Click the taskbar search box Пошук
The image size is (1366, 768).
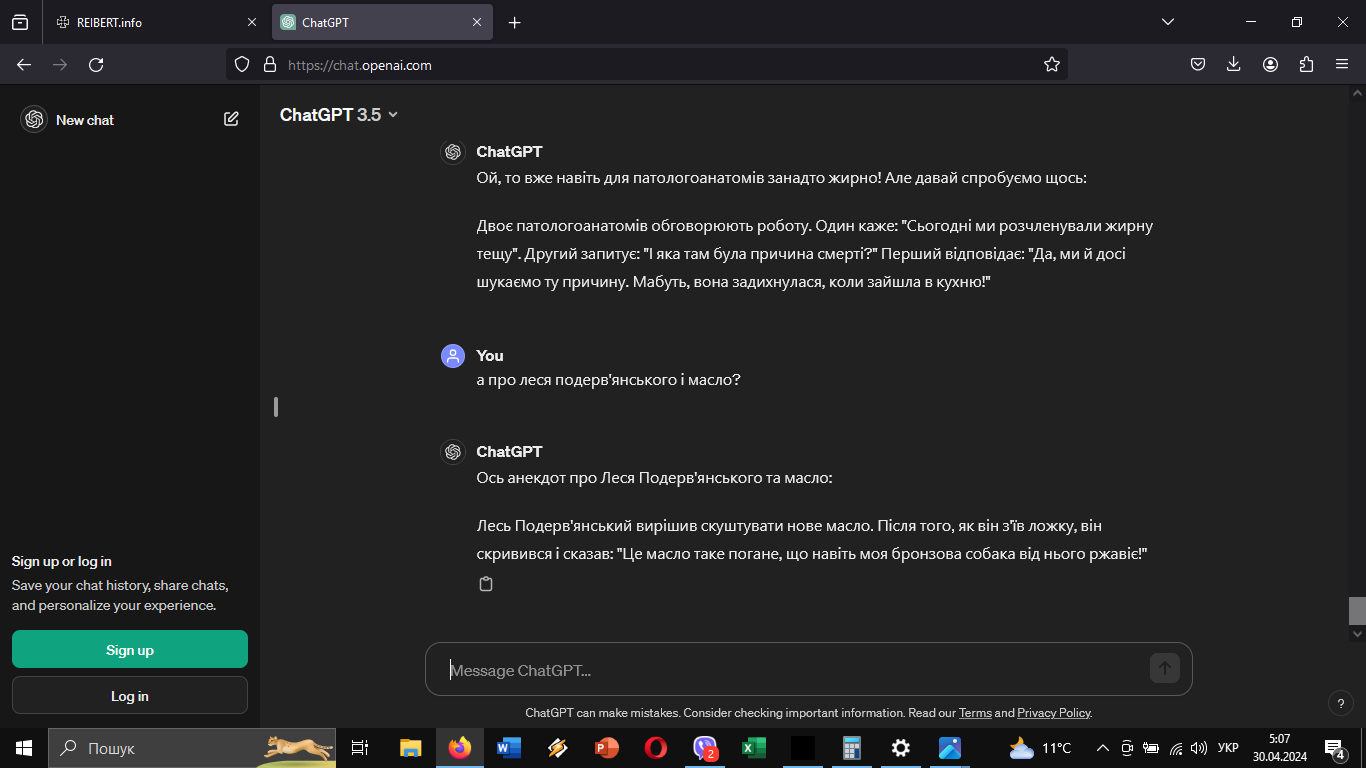192,748
